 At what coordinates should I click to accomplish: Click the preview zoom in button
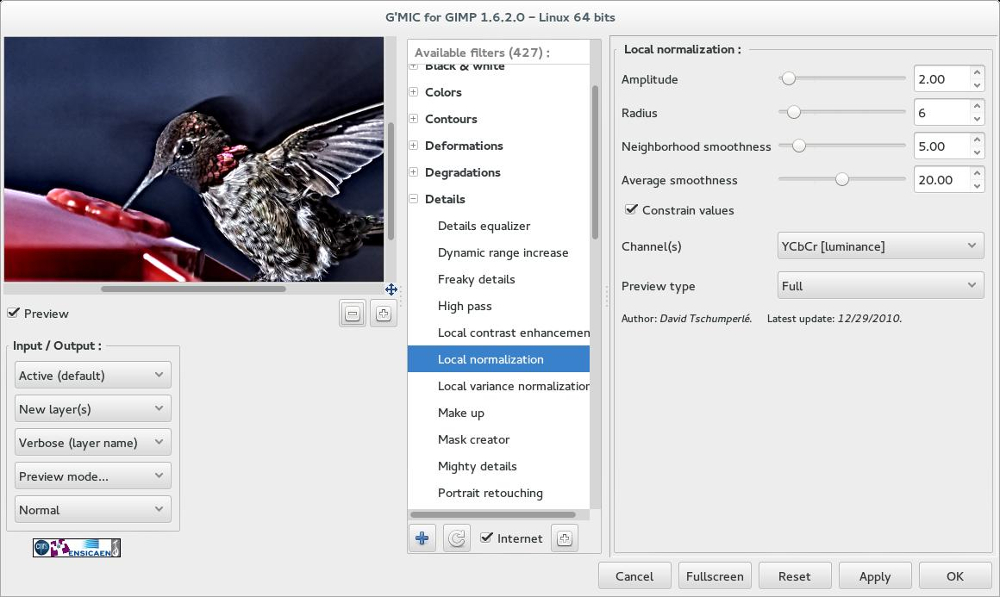coord(383,314)
